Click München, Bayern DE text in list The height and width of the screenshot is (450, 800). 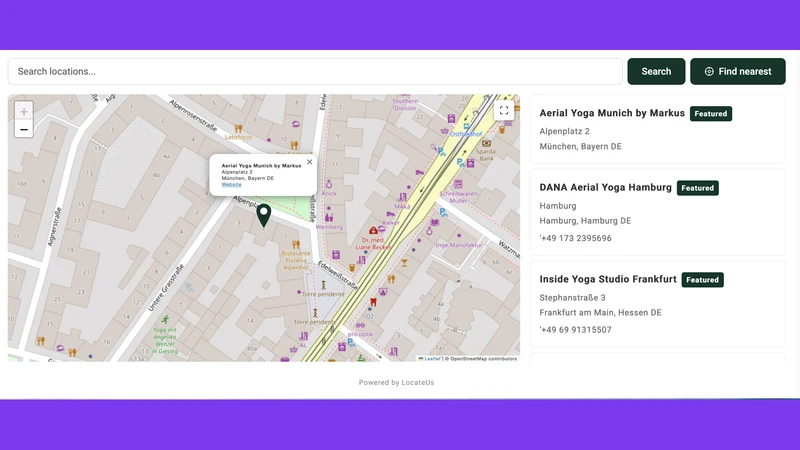click(x=581, y=146)
